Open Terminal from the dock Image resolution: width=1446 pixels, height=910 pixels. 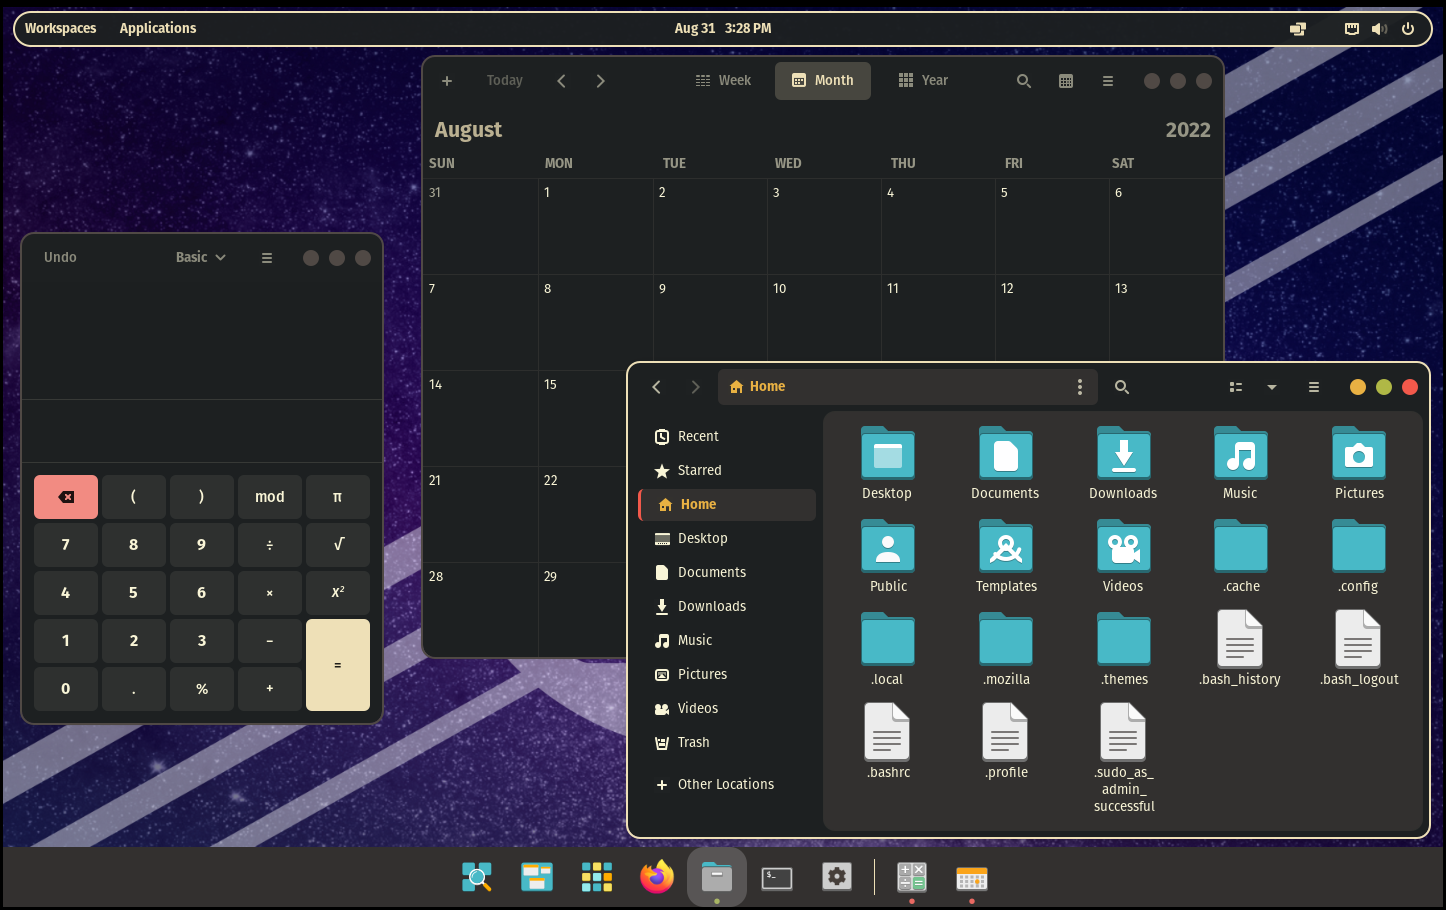click(x=777, y=877)
